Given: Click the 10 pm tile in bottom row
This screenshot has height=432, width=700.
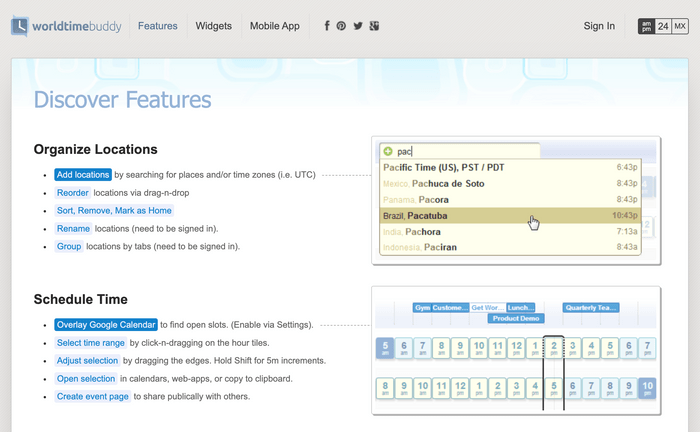Looking at the screenshot, I should [x=647, y=388].
